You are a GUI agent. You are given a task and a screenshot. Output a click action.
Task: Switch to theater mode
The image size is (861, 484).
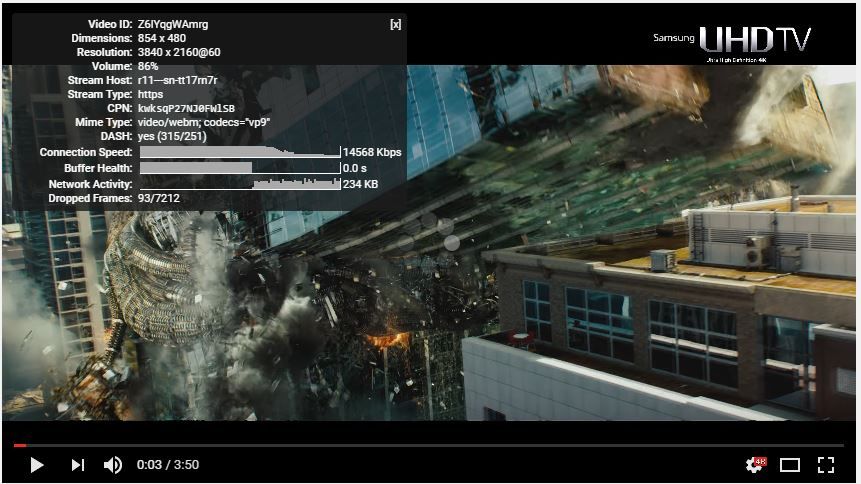pyautogui.click(x=790, y=465)
